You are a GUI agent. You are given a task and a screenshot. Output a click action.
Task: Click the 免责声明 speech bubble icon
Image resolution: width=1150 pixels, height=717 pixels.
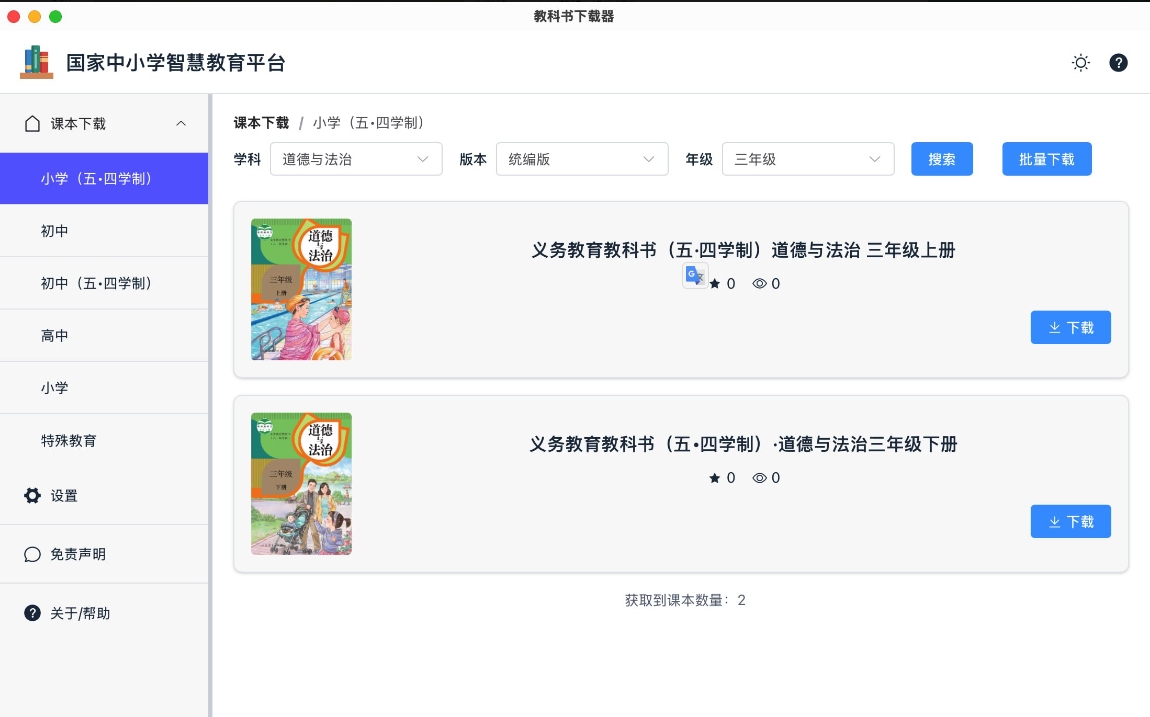click(32, 554)
